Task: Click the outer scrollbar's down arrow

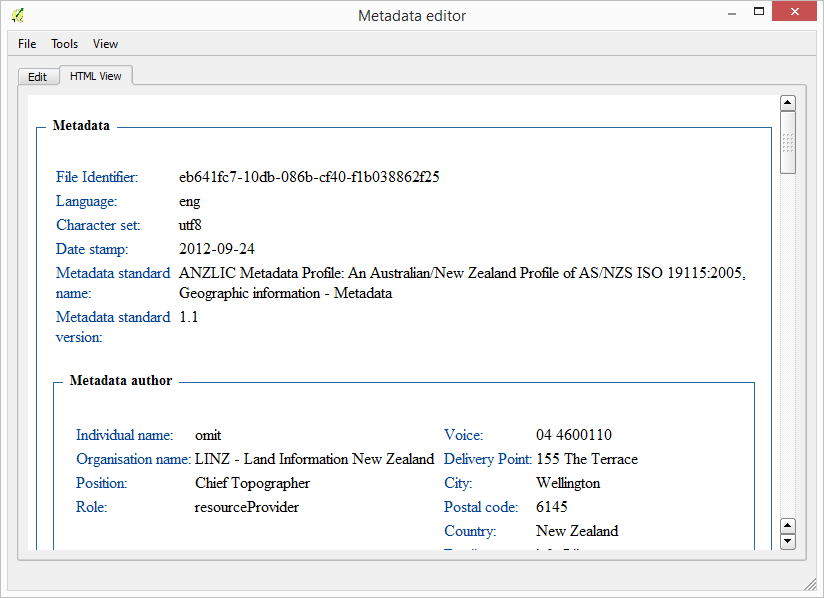Action: (788, 539)
